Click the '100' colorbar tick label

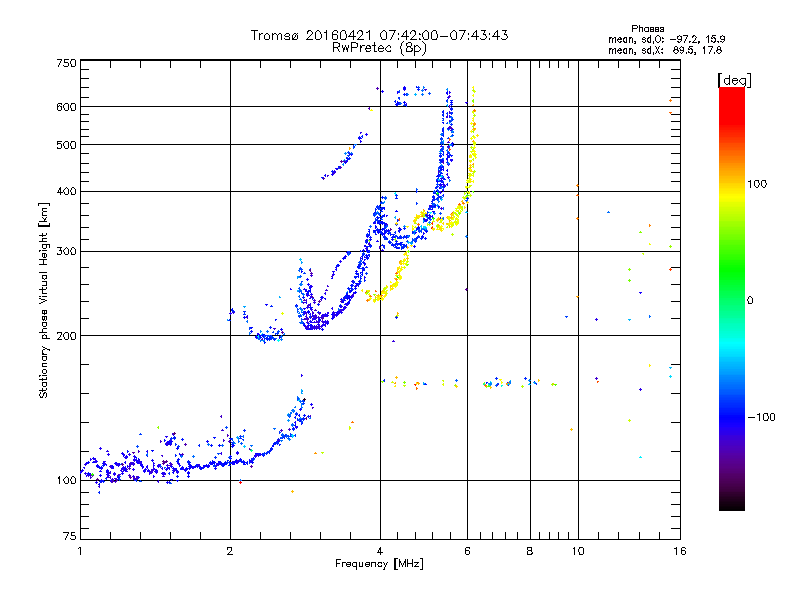coord(757,184)
